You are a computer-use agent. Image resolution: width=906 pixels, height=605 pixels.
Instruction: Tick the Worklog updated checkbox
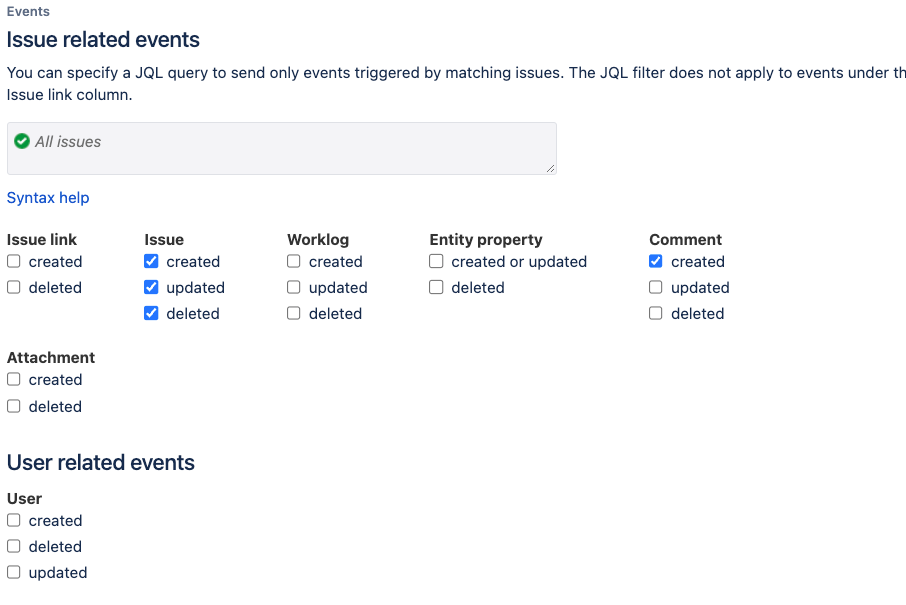pos(294,287)
